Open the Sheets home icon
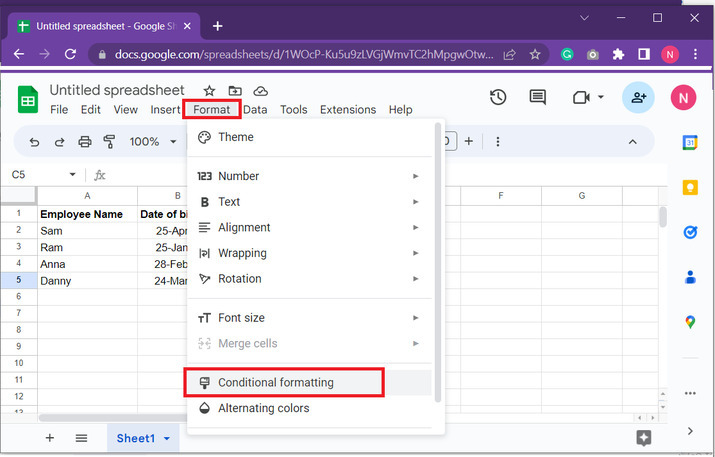 click(28, 99)
